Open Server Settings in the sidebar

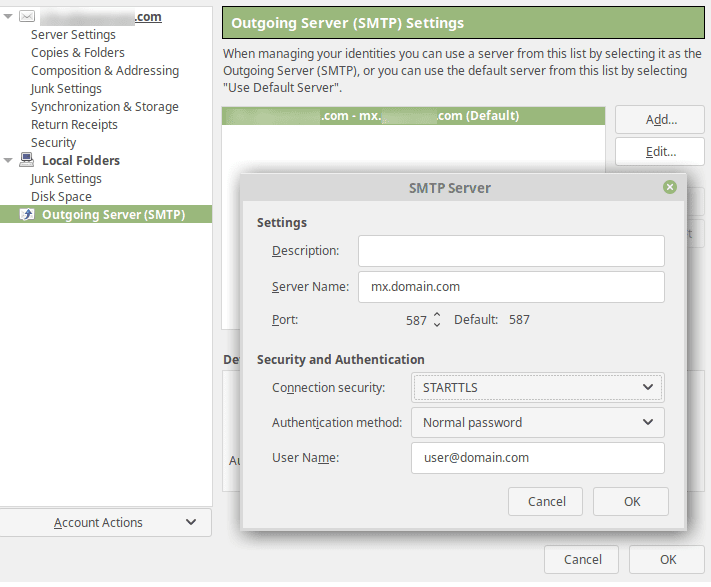click(73, 35)
